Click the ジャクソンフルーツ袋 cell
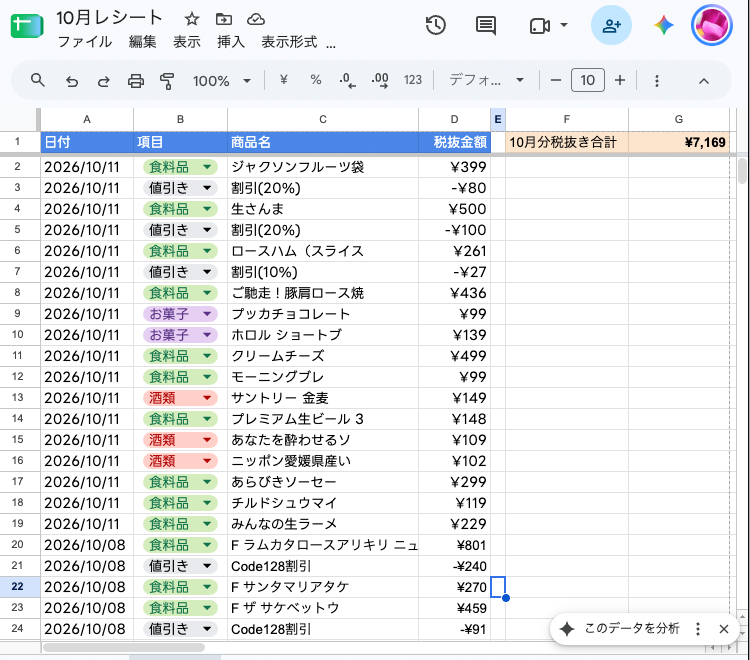The width and height of the screenshot is (750, 660). coord(323,167)
